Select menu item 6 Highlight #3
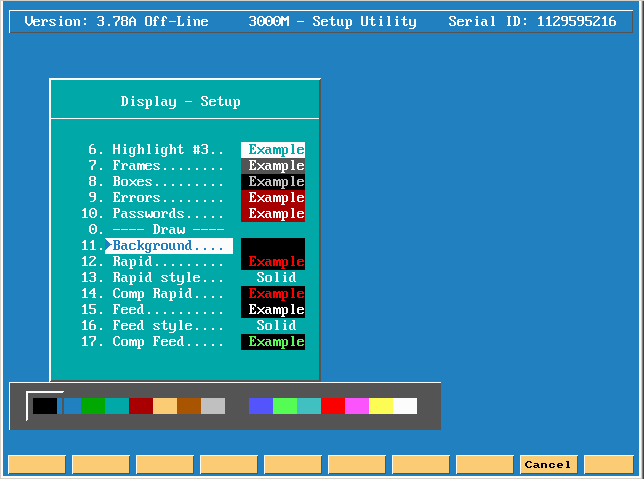The width and height of the screenshot is (644, 479). (156, 150)
